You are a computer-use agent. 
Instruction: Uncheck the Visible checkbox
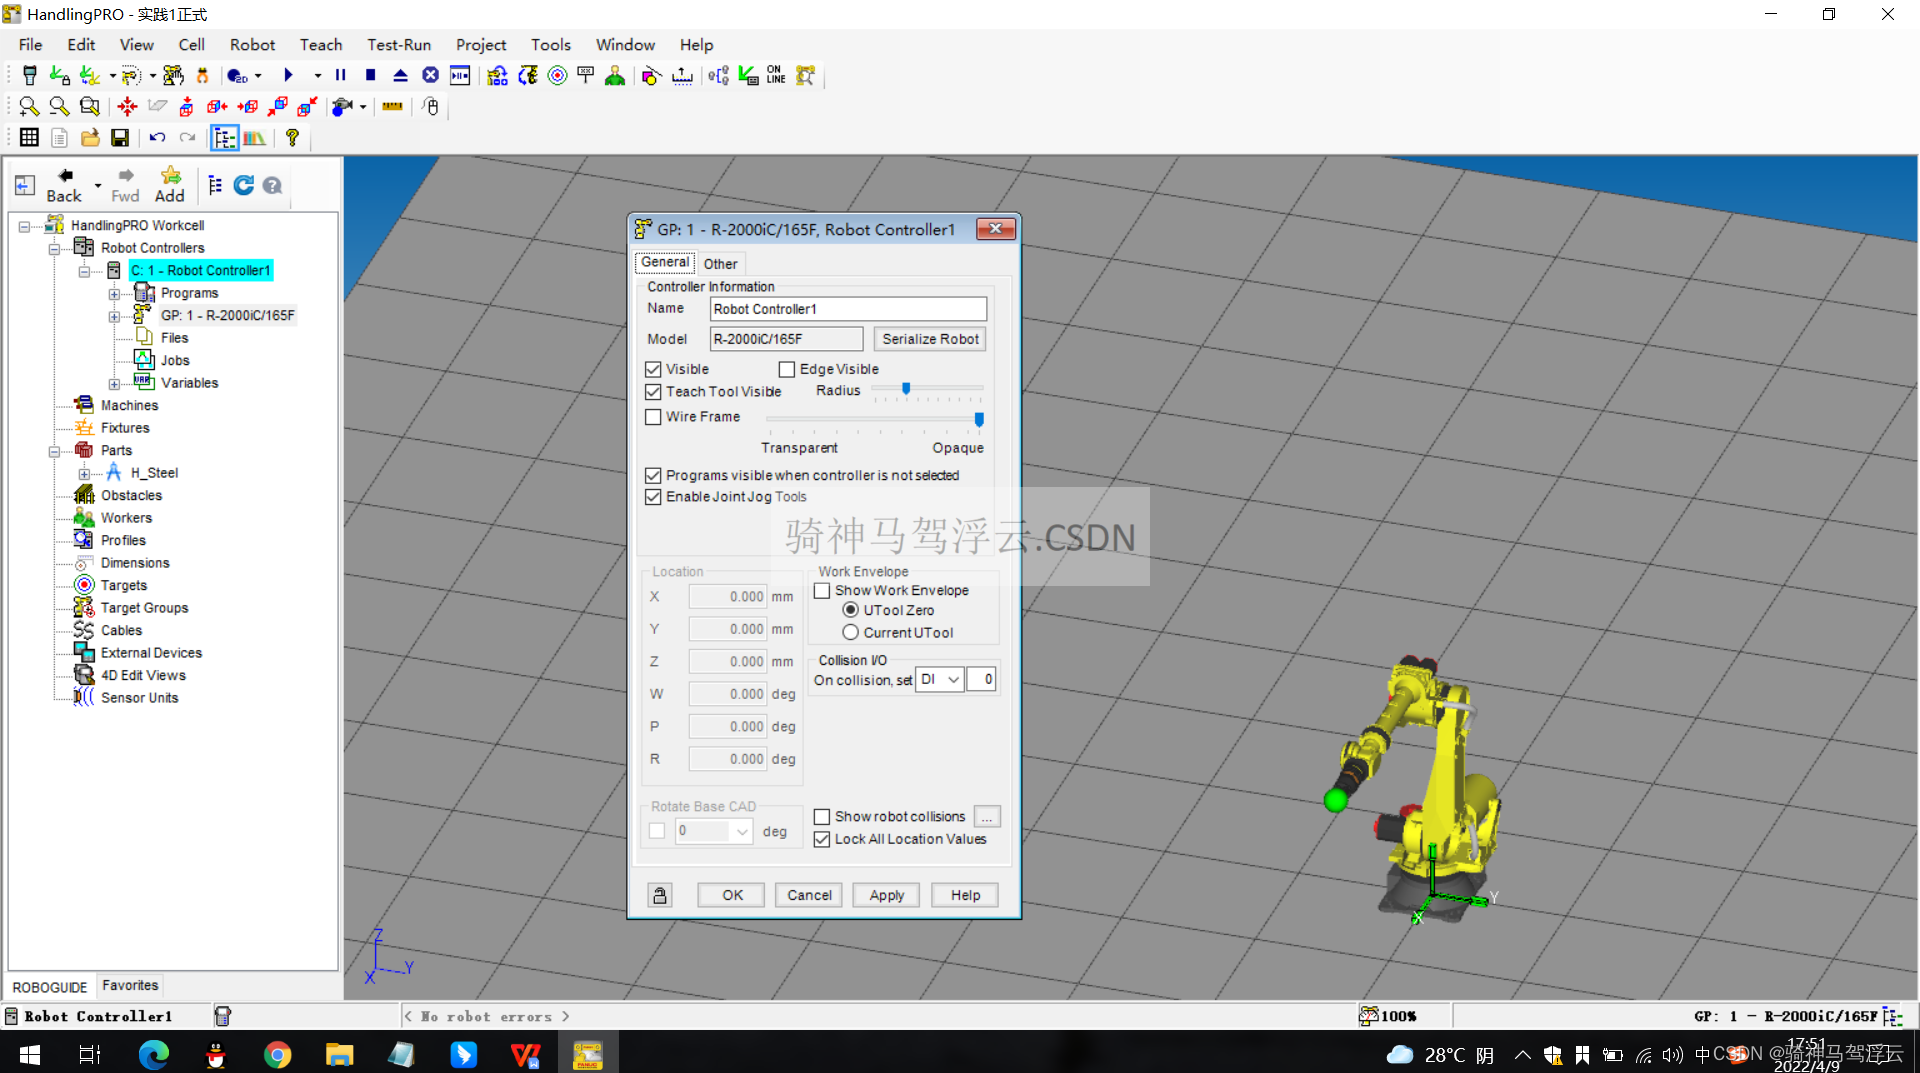tap(654, 369)
